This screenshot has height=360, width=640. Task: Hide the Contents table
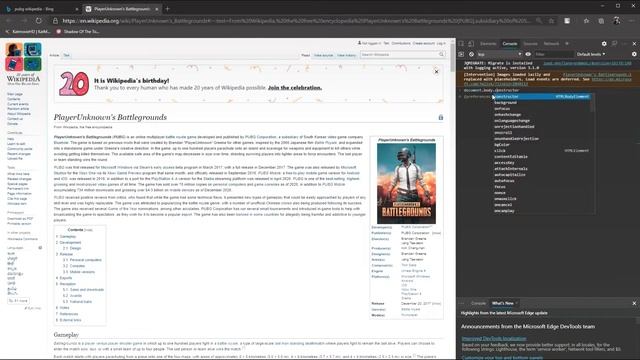[89, 230]
